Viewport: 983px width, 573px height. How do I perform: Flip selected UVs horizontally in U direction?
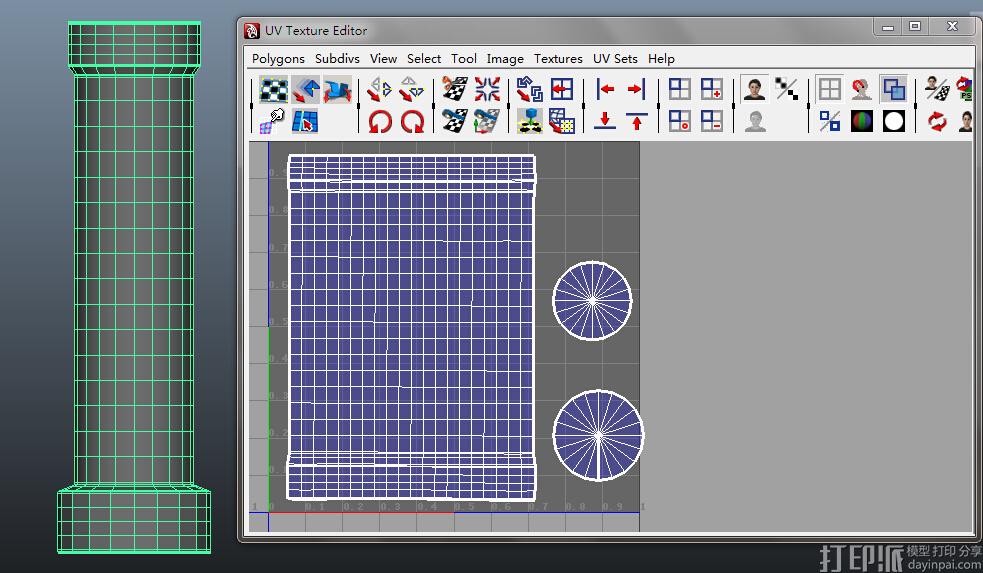pos(379,90)
